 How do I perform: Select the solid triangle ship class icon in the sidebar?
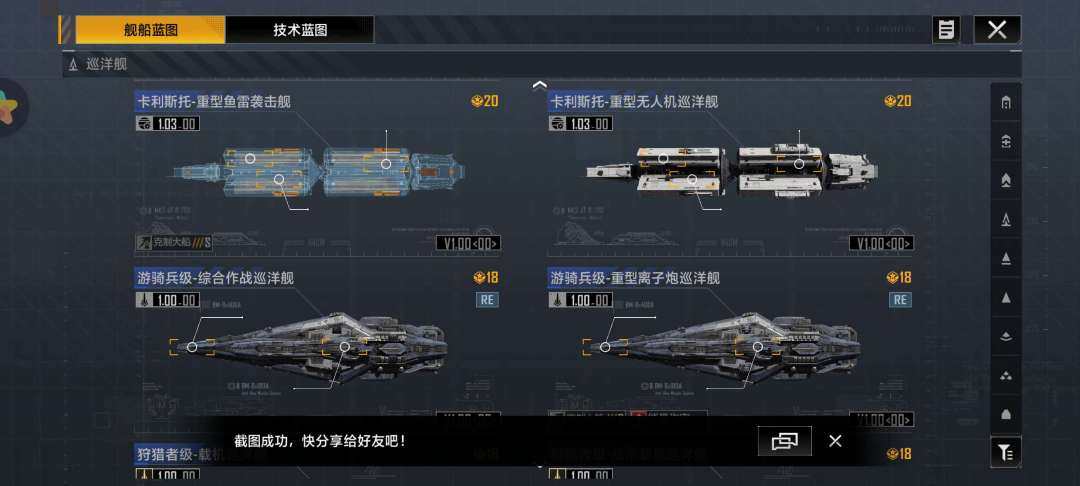point(1006,297)
